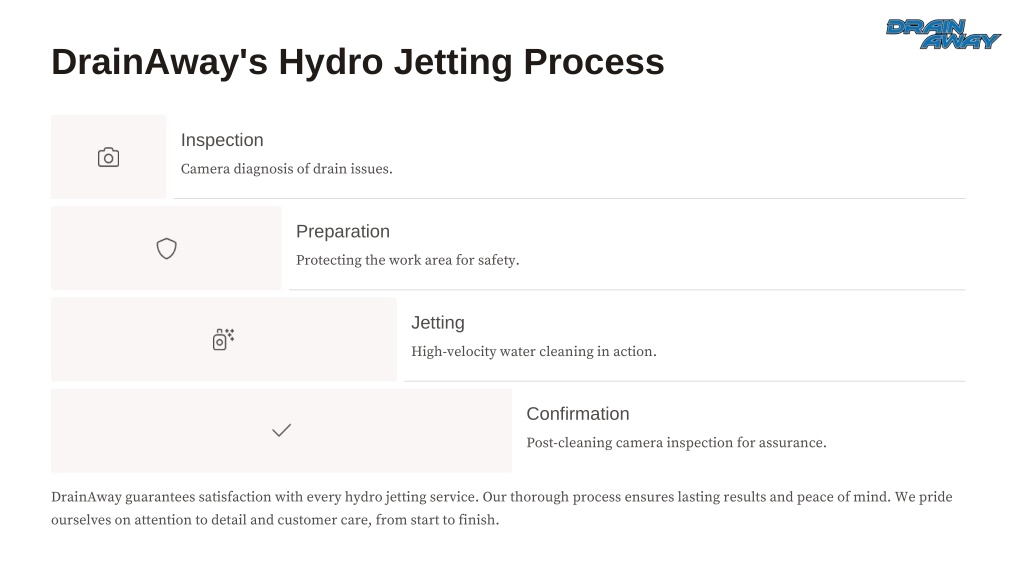Click the spray bottle Jetting icon
The height and width of the screenshot is (576, 1024).
pos(223,340)
